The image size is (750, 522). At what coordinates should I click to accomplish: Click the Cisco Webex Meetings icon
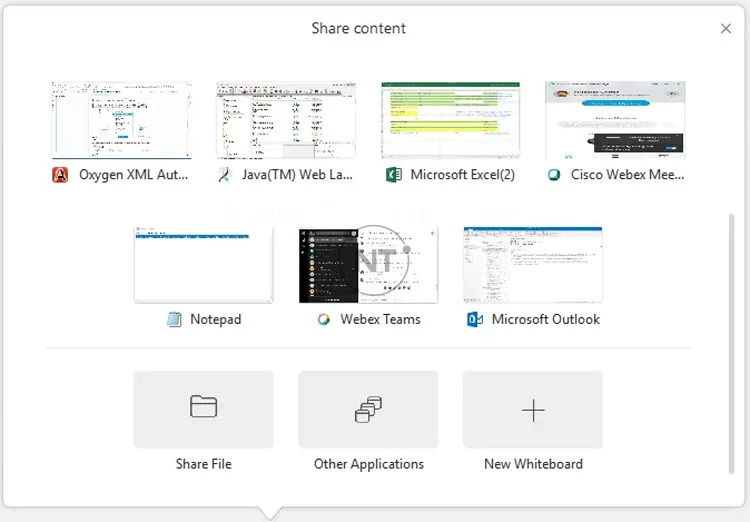(553, 175)
